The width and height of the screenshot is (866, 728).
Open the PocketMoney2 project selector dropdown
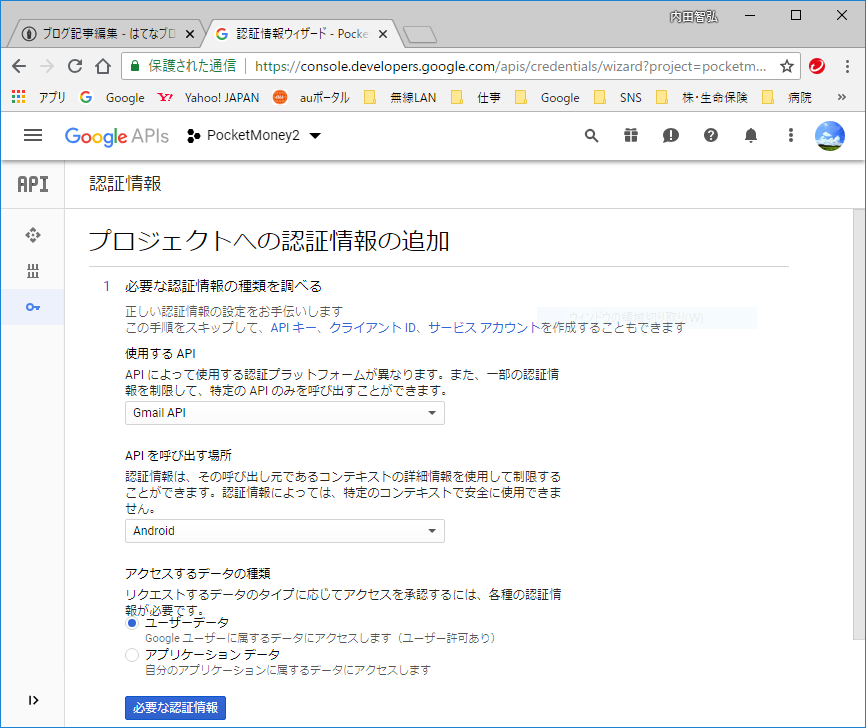254,135
